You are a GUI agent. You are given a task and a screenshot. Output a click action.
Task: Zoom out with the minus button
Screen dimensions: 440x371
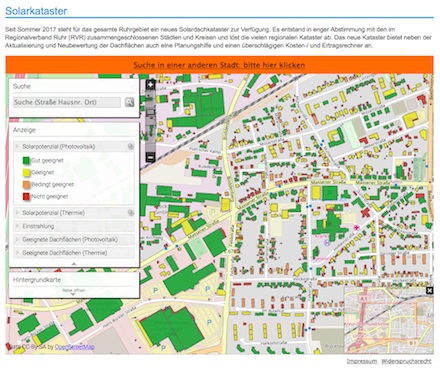151,157
